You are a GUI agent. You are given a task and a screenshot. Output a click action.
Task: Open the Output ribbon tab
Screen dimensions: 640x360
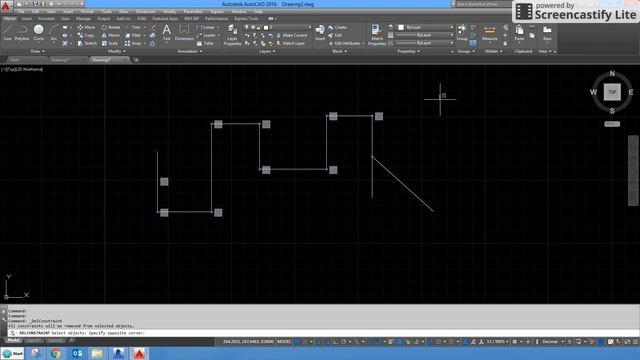click(x=103, y=18)
